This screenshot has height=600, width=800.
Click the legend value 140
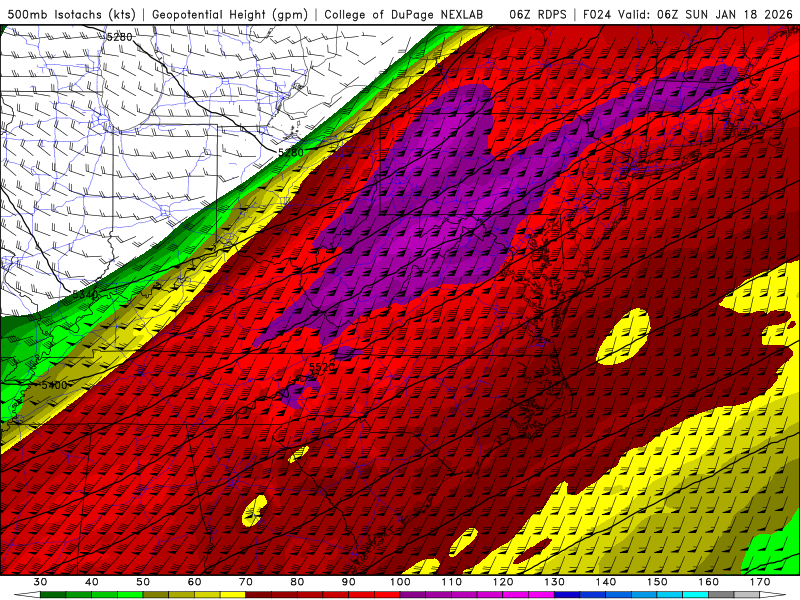[x=606, y=582]
